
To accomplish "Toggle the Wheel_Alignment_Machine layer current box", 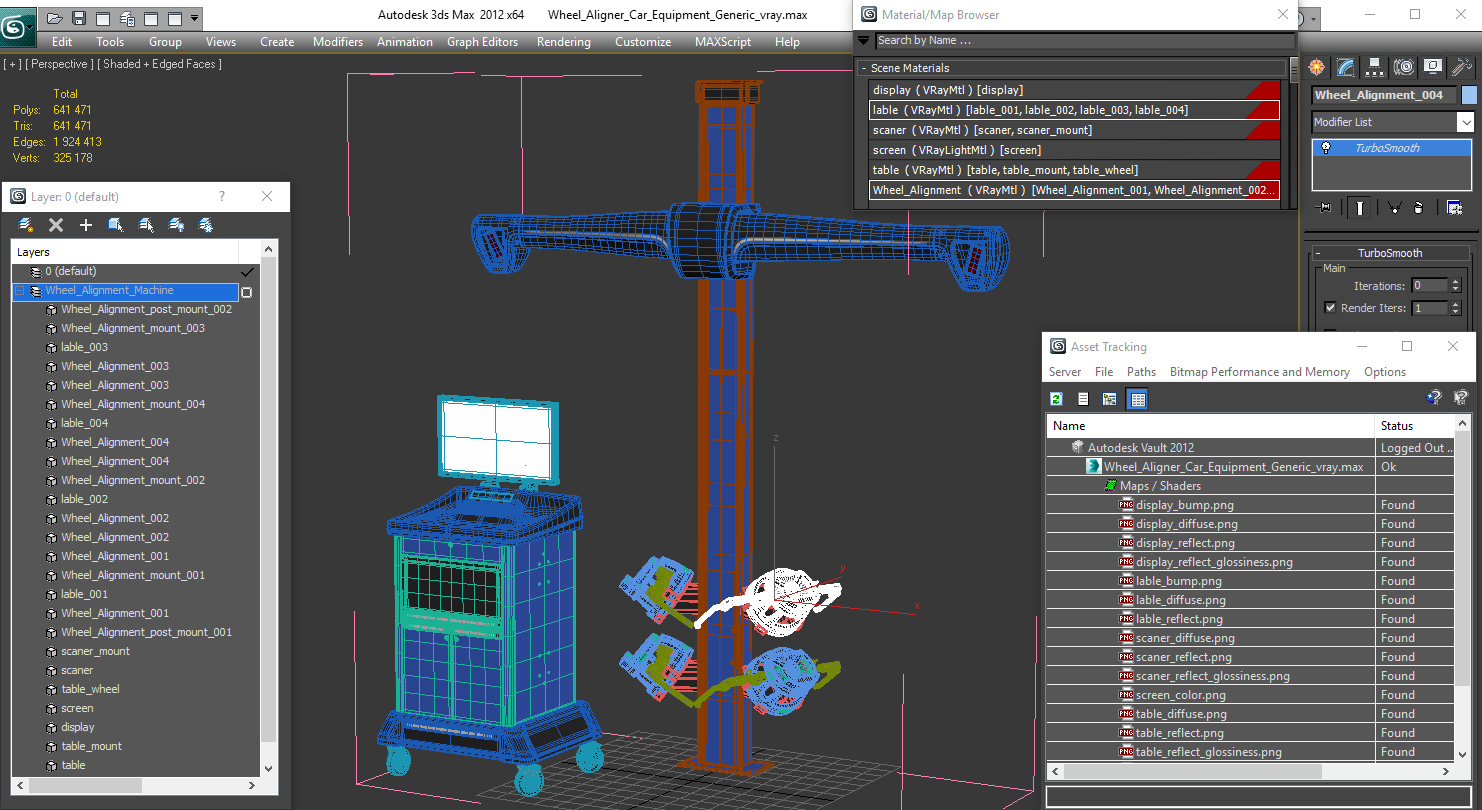I will 246,292.
